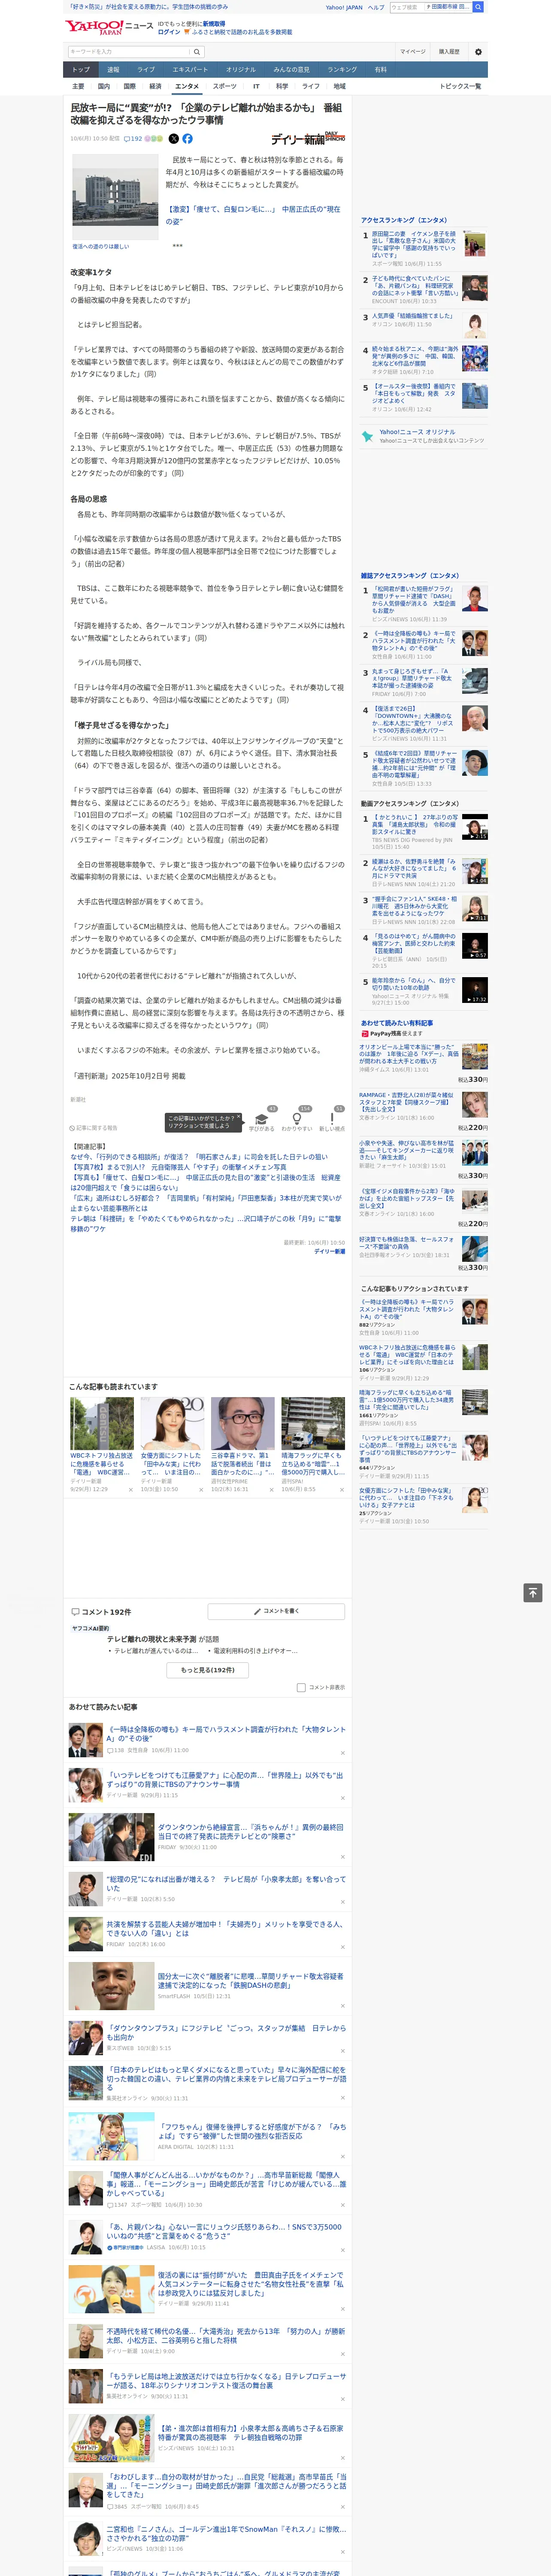
Task: Switch to the ランキング tab
Action: pyautogui.click(x=342, y=70)
